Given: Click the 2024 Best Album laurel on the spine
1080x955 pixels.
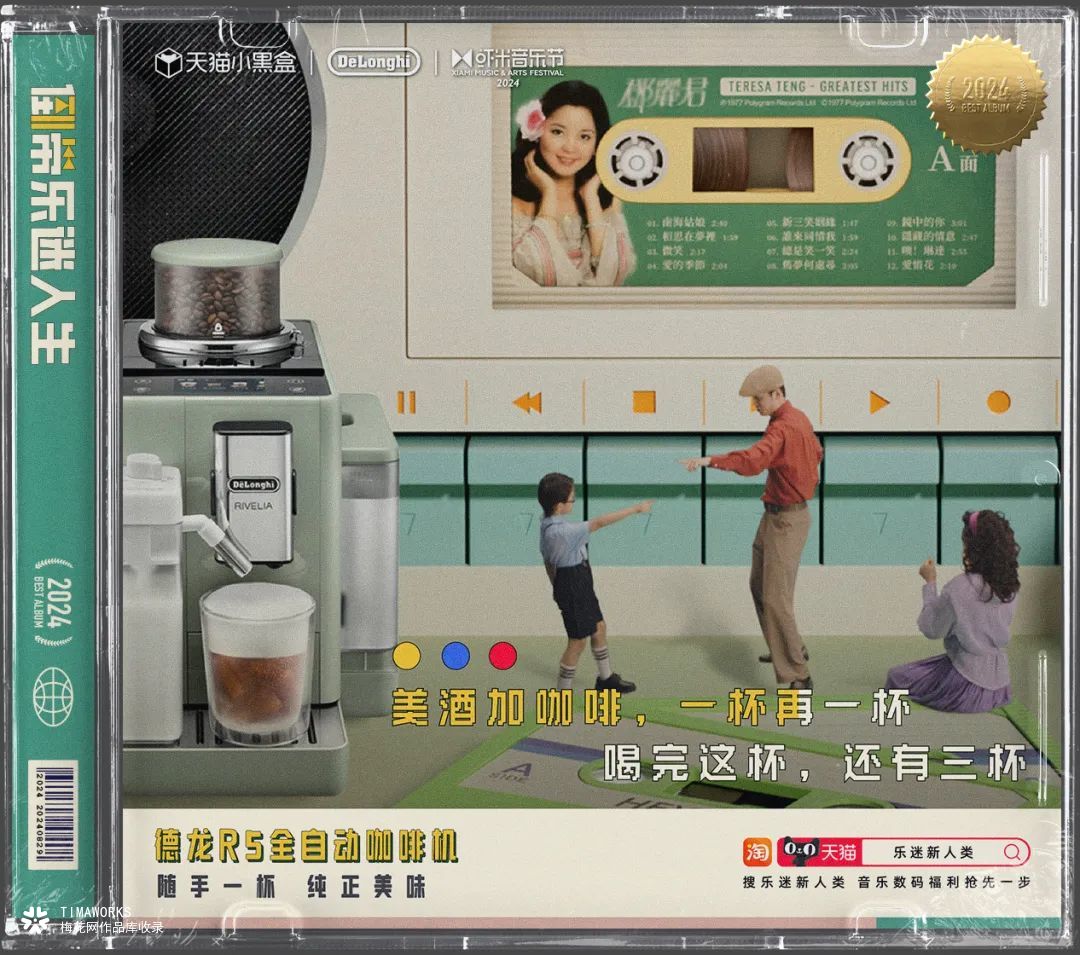Looking at the screenshot, I should 53,602.
